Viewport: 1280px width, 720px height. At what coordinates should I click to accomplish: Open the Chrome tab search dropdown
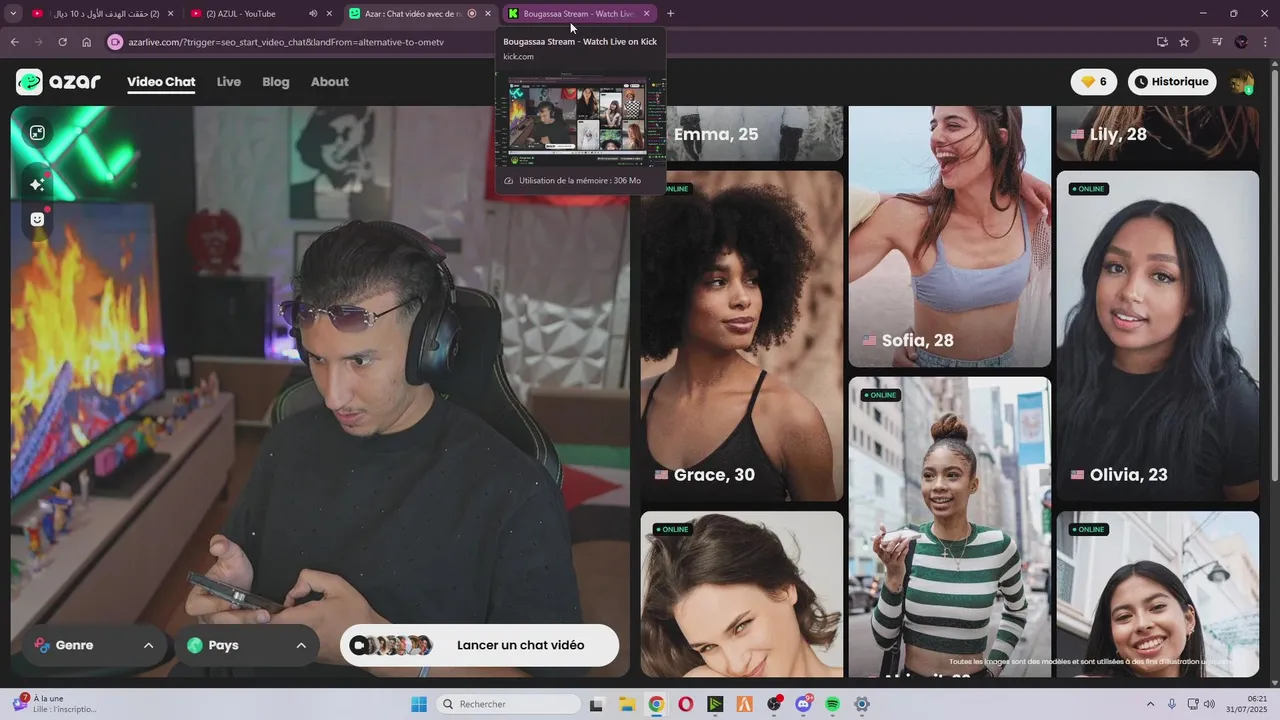click(13, 14)
